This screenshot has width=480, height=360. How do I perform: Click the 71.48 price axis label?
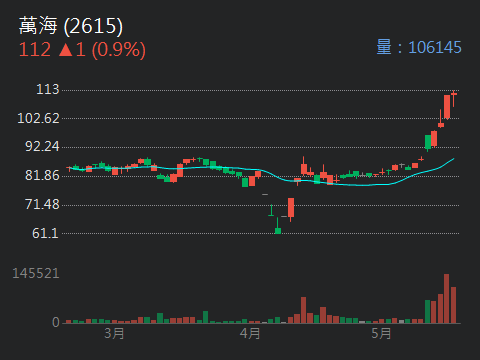42,204
